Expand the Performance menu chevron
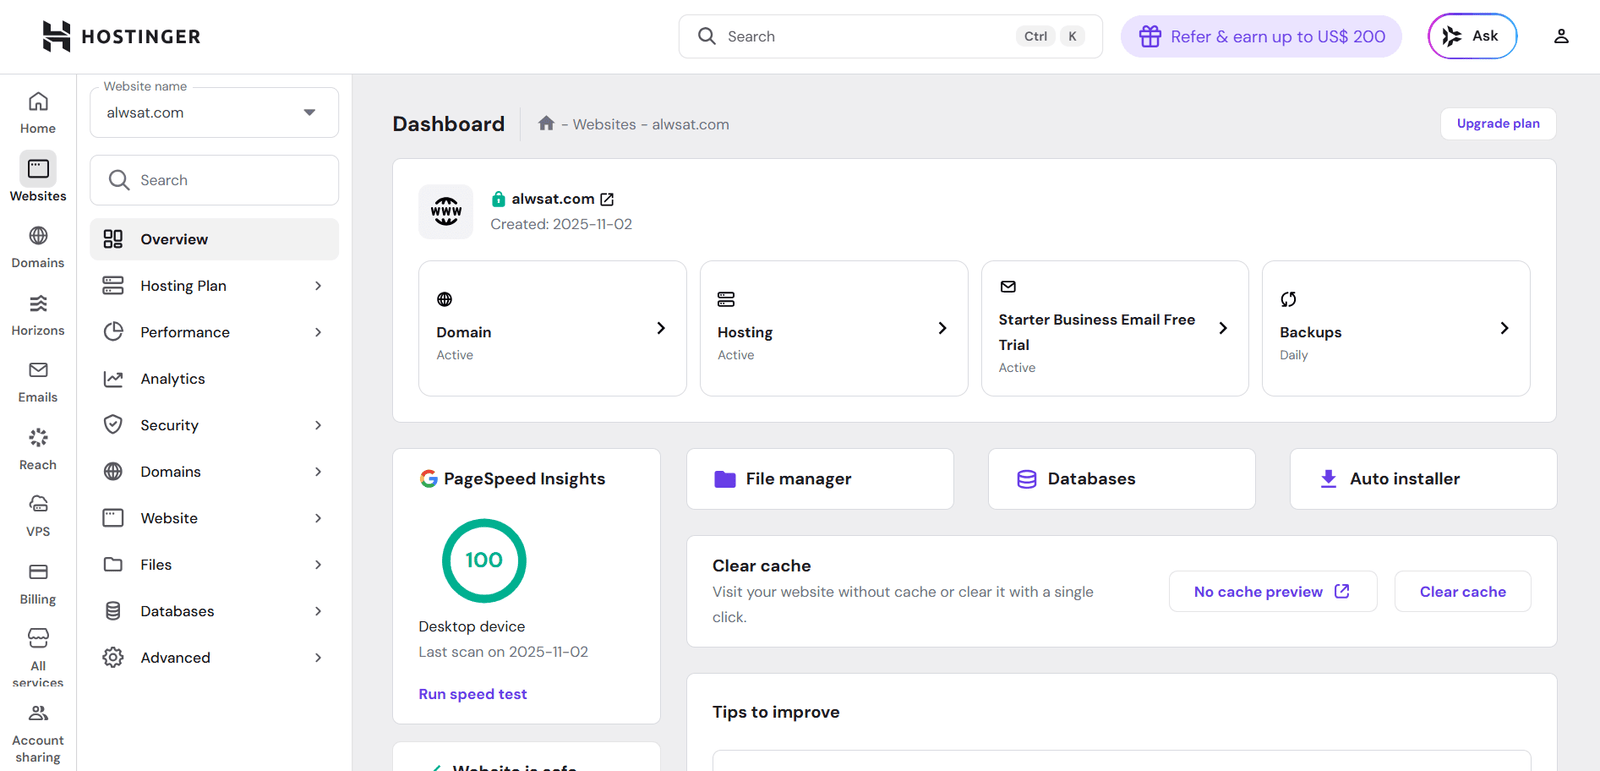1600x771 pixels. pos(318,332)
